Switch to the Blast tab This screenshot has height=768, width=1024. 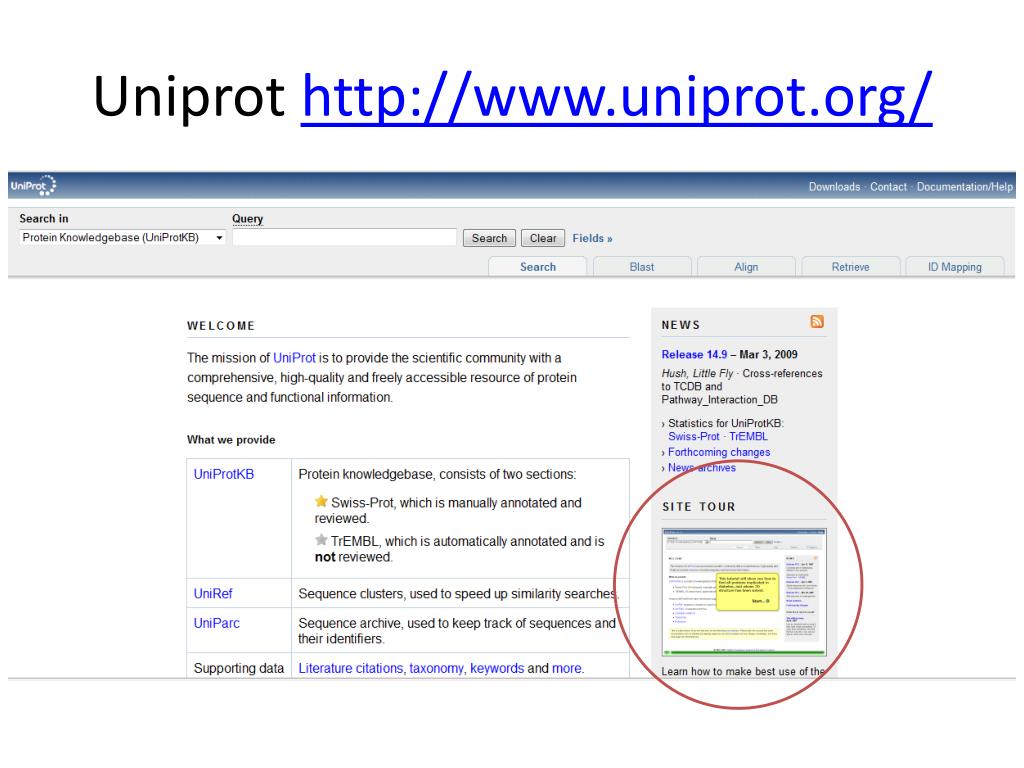click(x=641, y=266)
